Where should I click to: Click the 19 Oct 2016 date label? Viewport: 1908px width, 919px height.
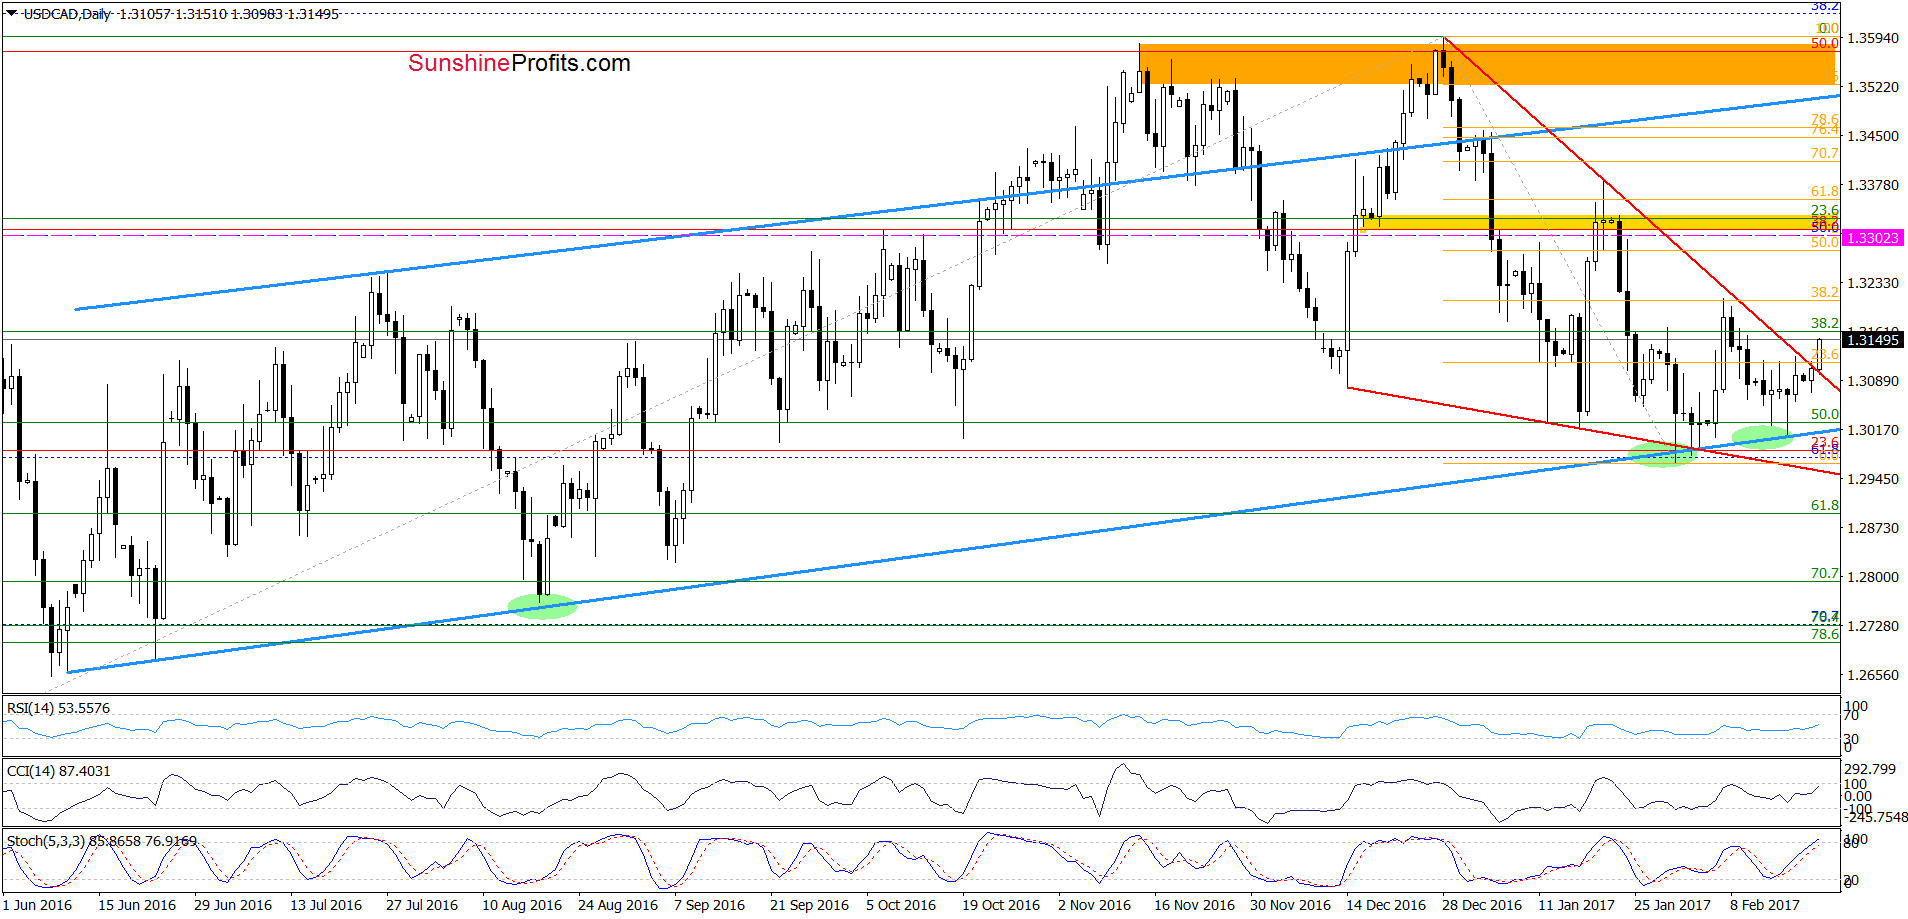pos(1001,905)
